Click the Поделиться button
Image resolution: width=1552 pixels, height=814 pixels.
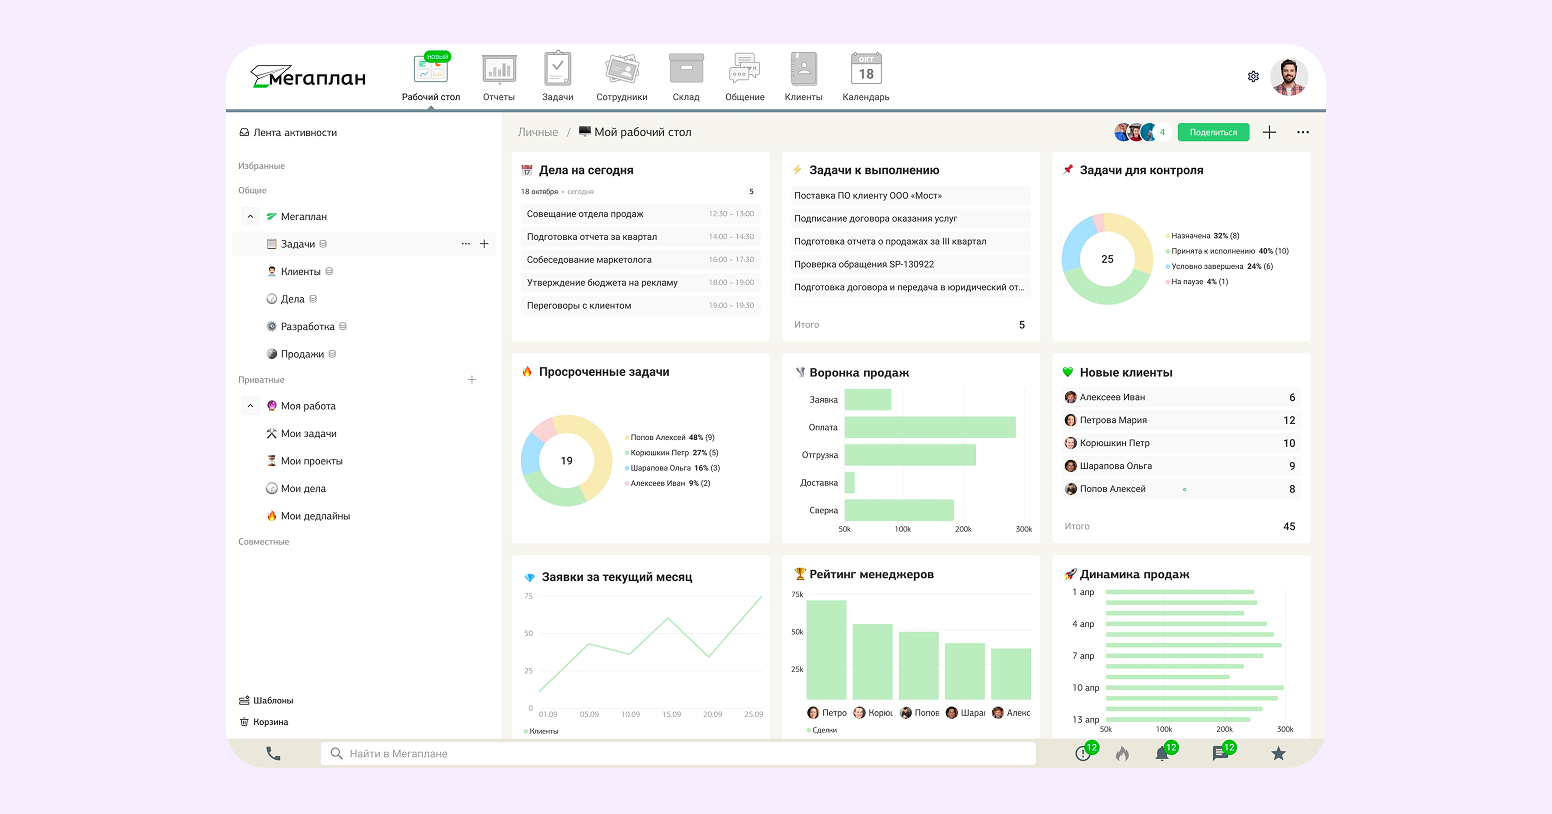coord(1213,131)
